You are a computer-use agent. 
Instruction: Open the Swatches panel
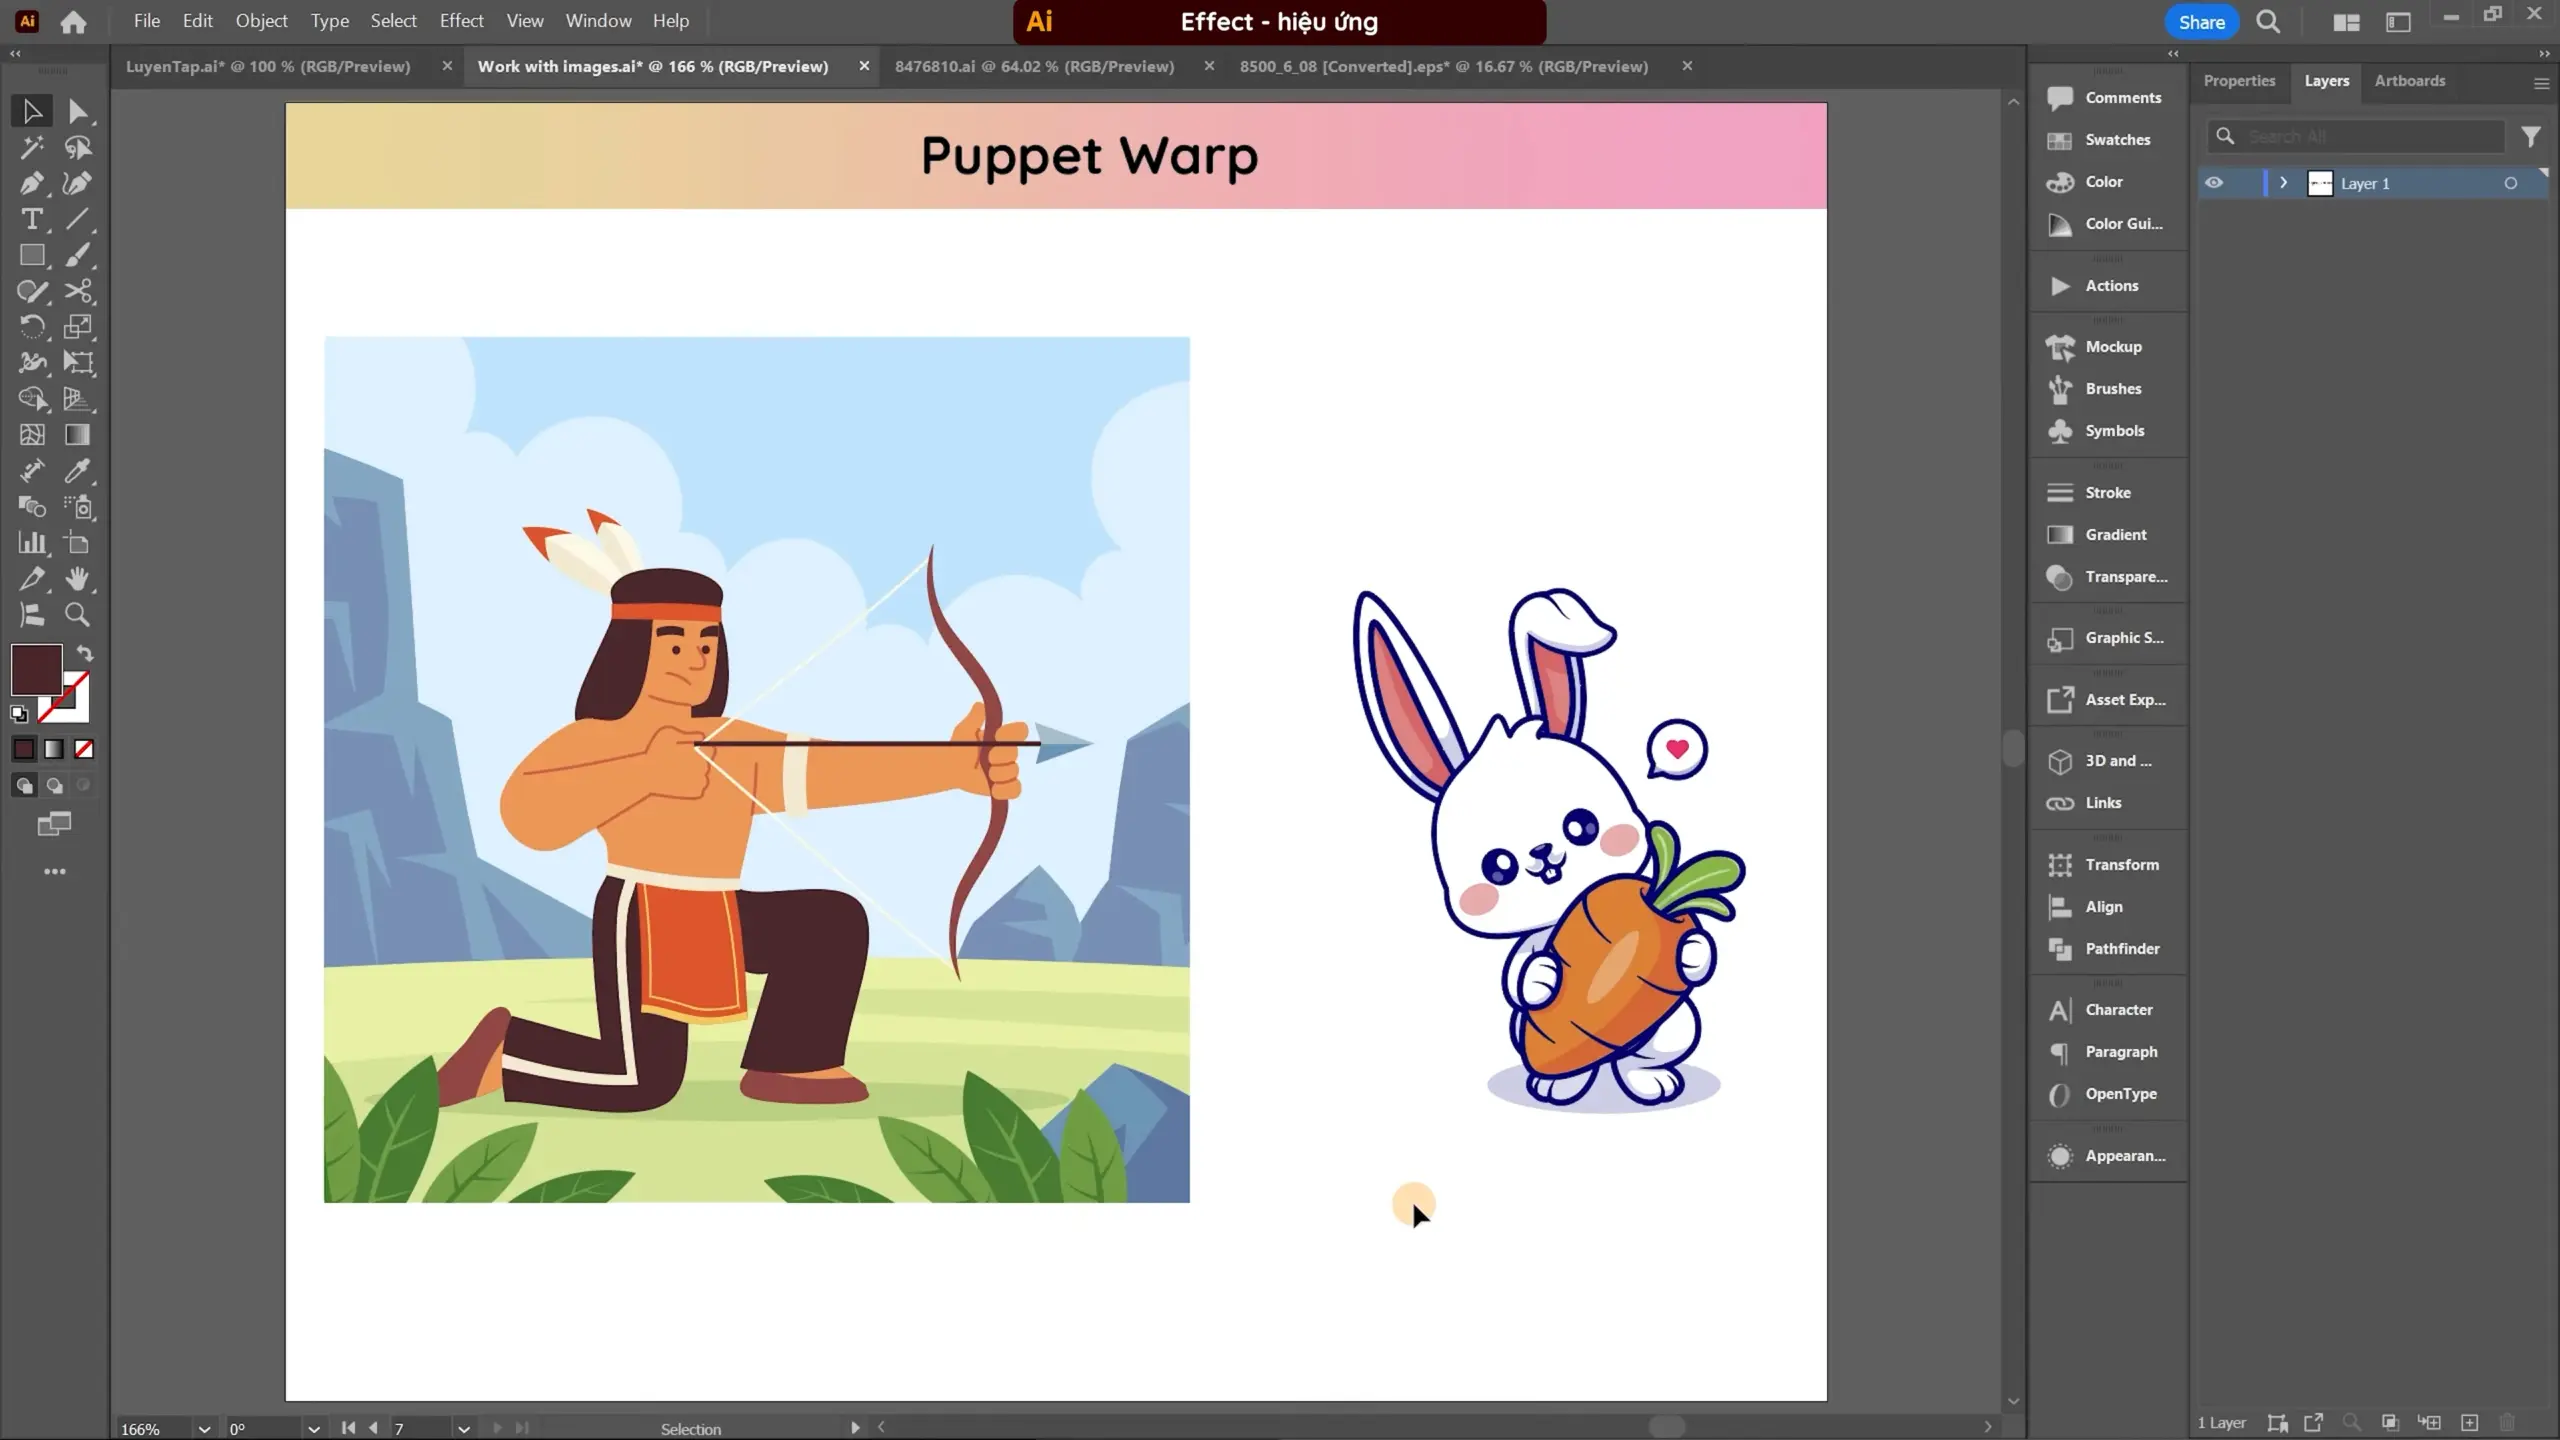tap(2107, 140)
